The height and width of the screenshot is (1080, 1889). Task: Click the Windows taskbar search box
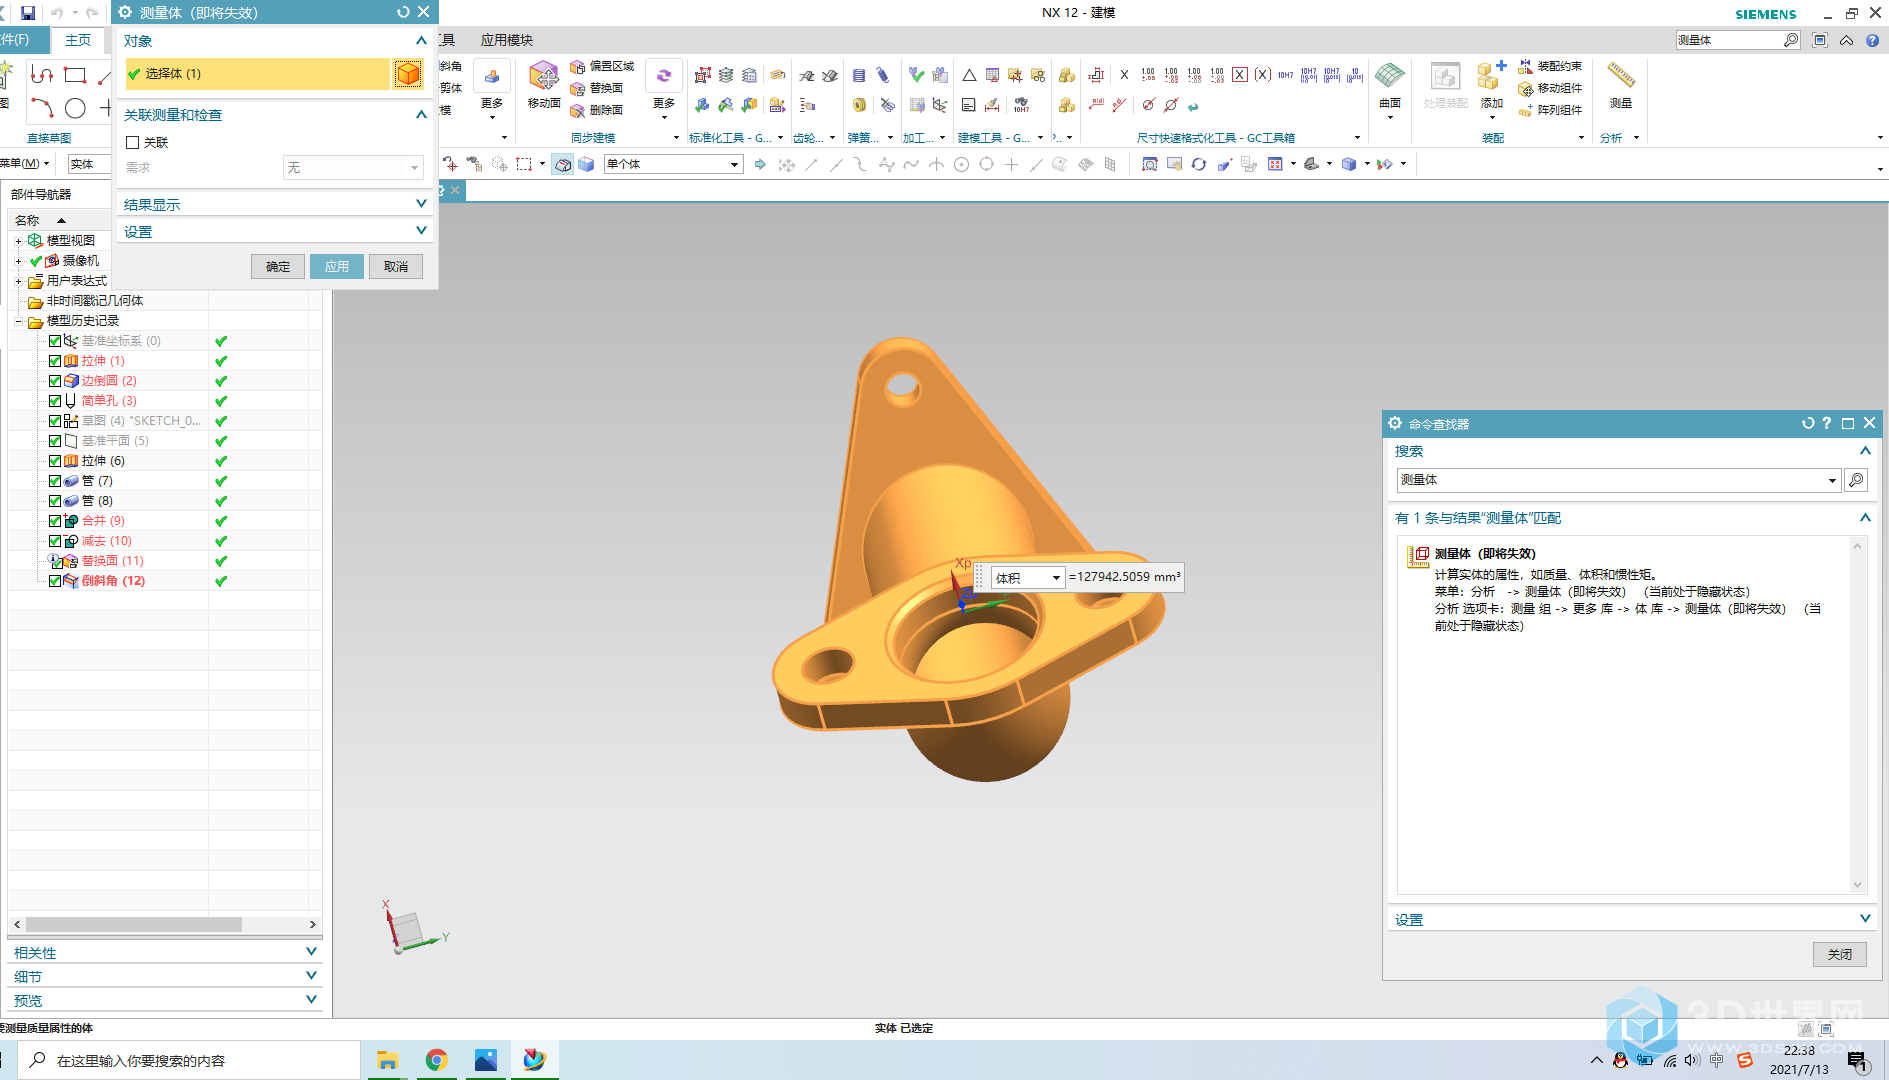[190, 1060]
